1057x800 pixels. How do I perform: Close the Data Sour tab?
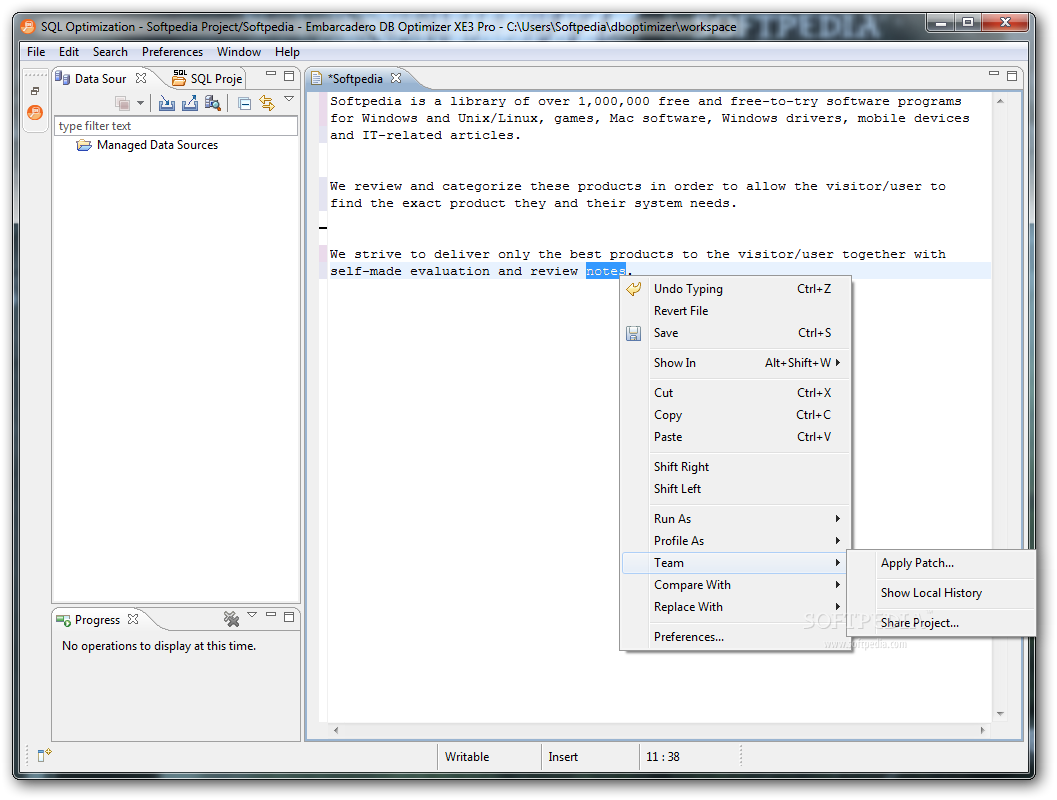(x=141, y=78)
